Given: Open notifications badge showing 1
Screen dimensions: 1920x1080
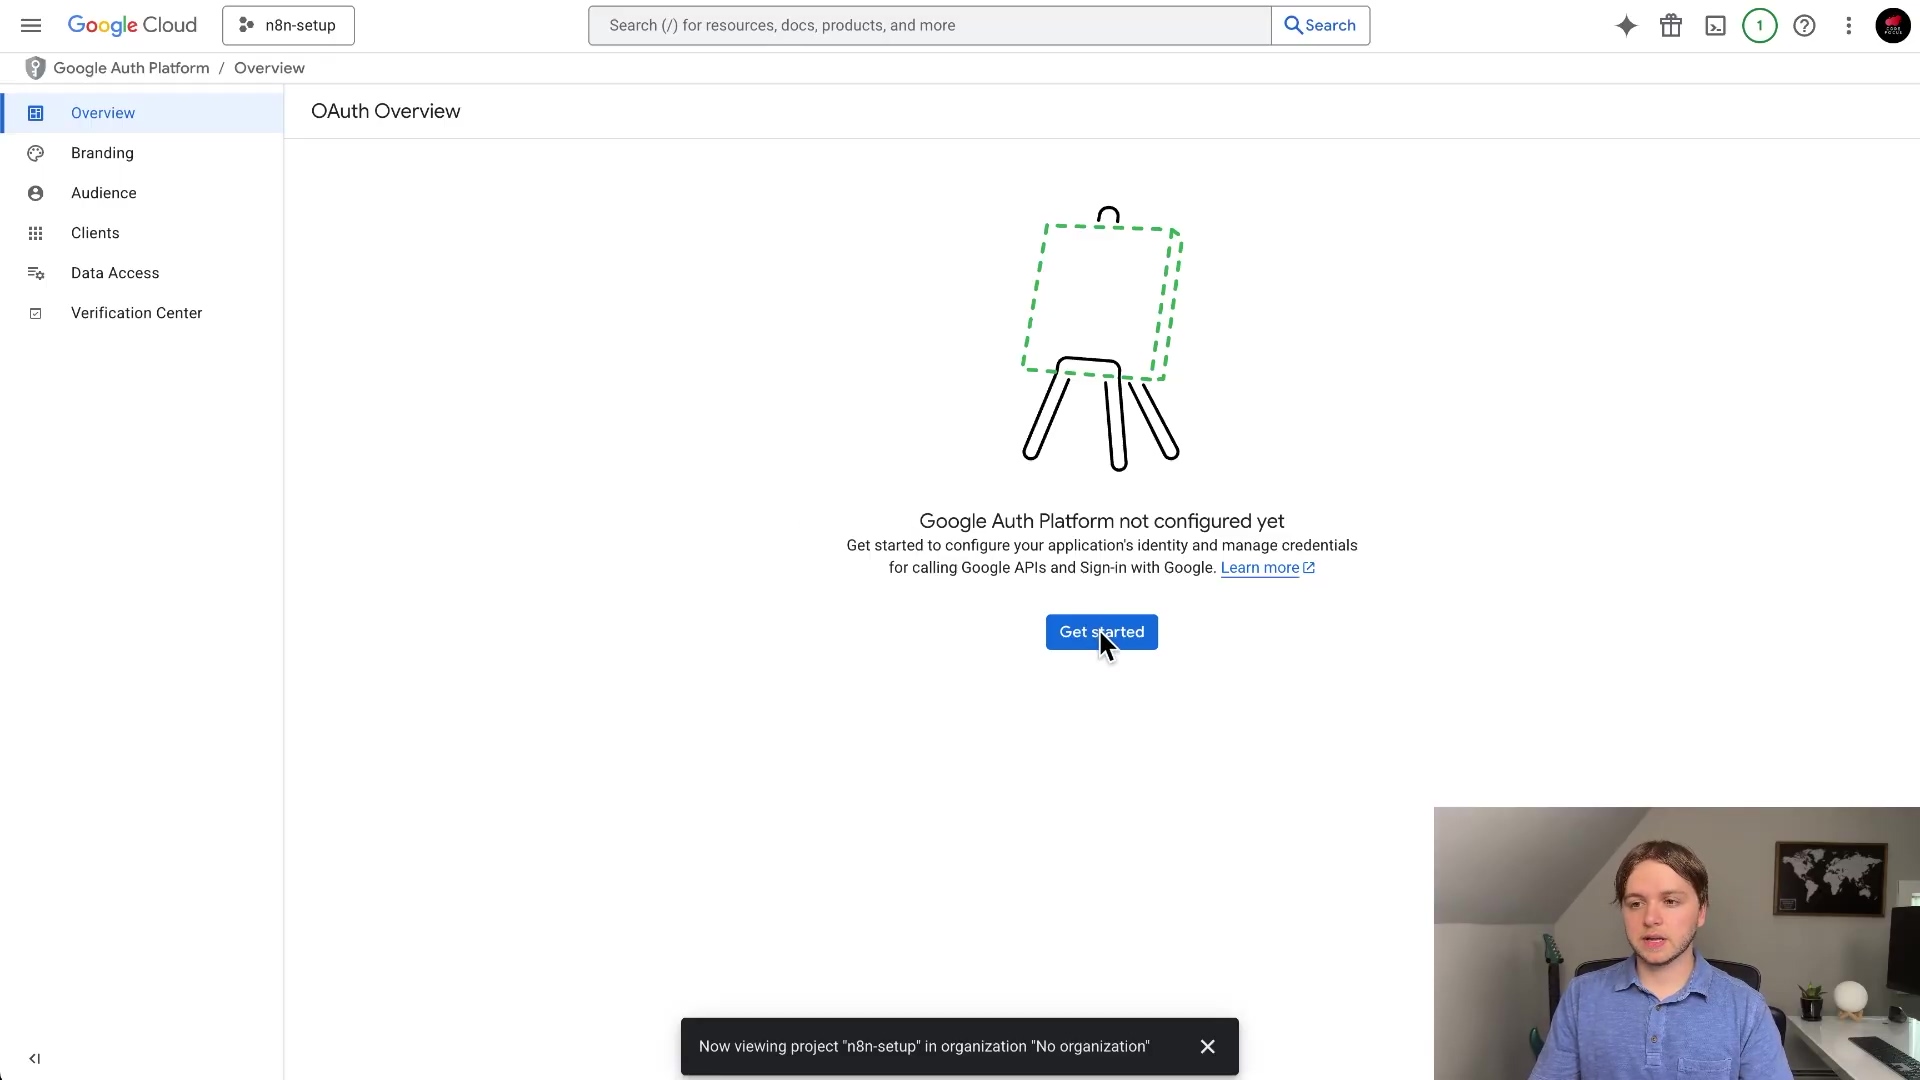Looking at the screenshot, I should 1759,26.
